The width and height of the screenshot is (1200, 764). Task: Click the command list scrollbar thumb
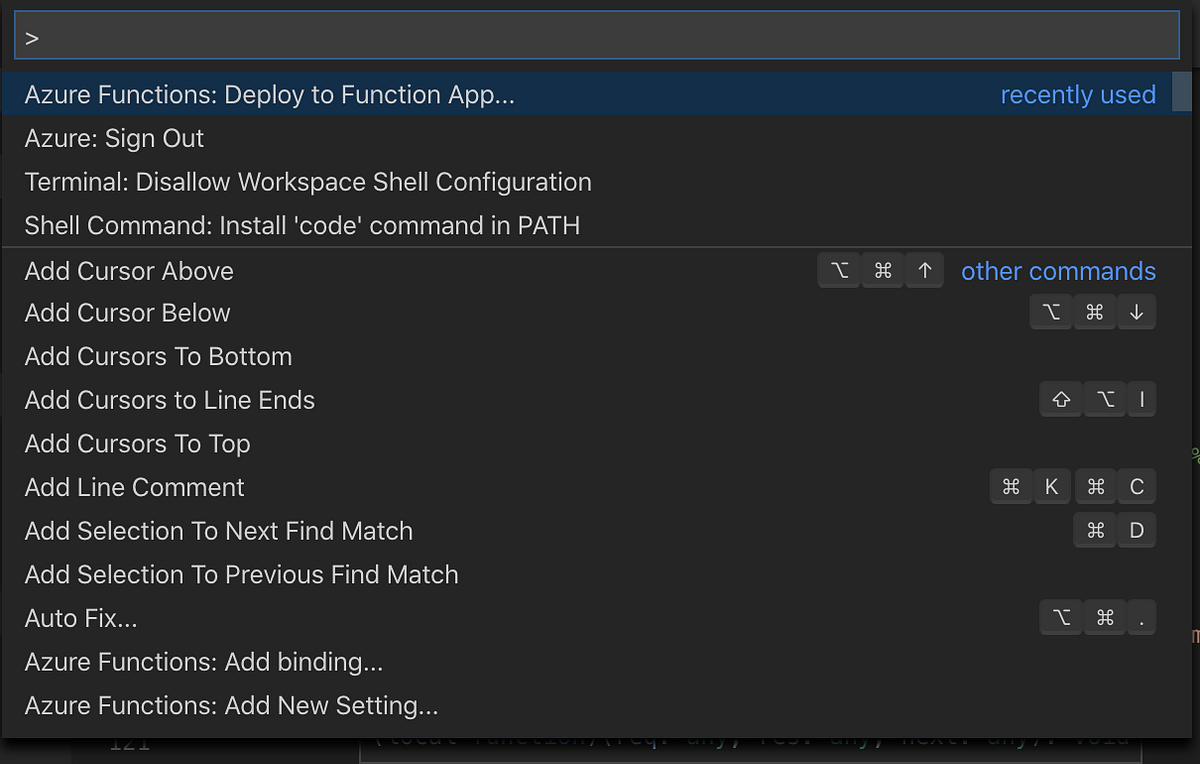point(1181,93)
